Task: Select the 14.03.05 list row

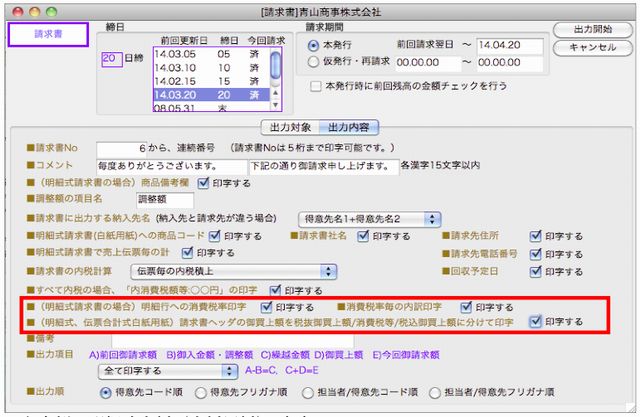Action: [x=211, y=54]
